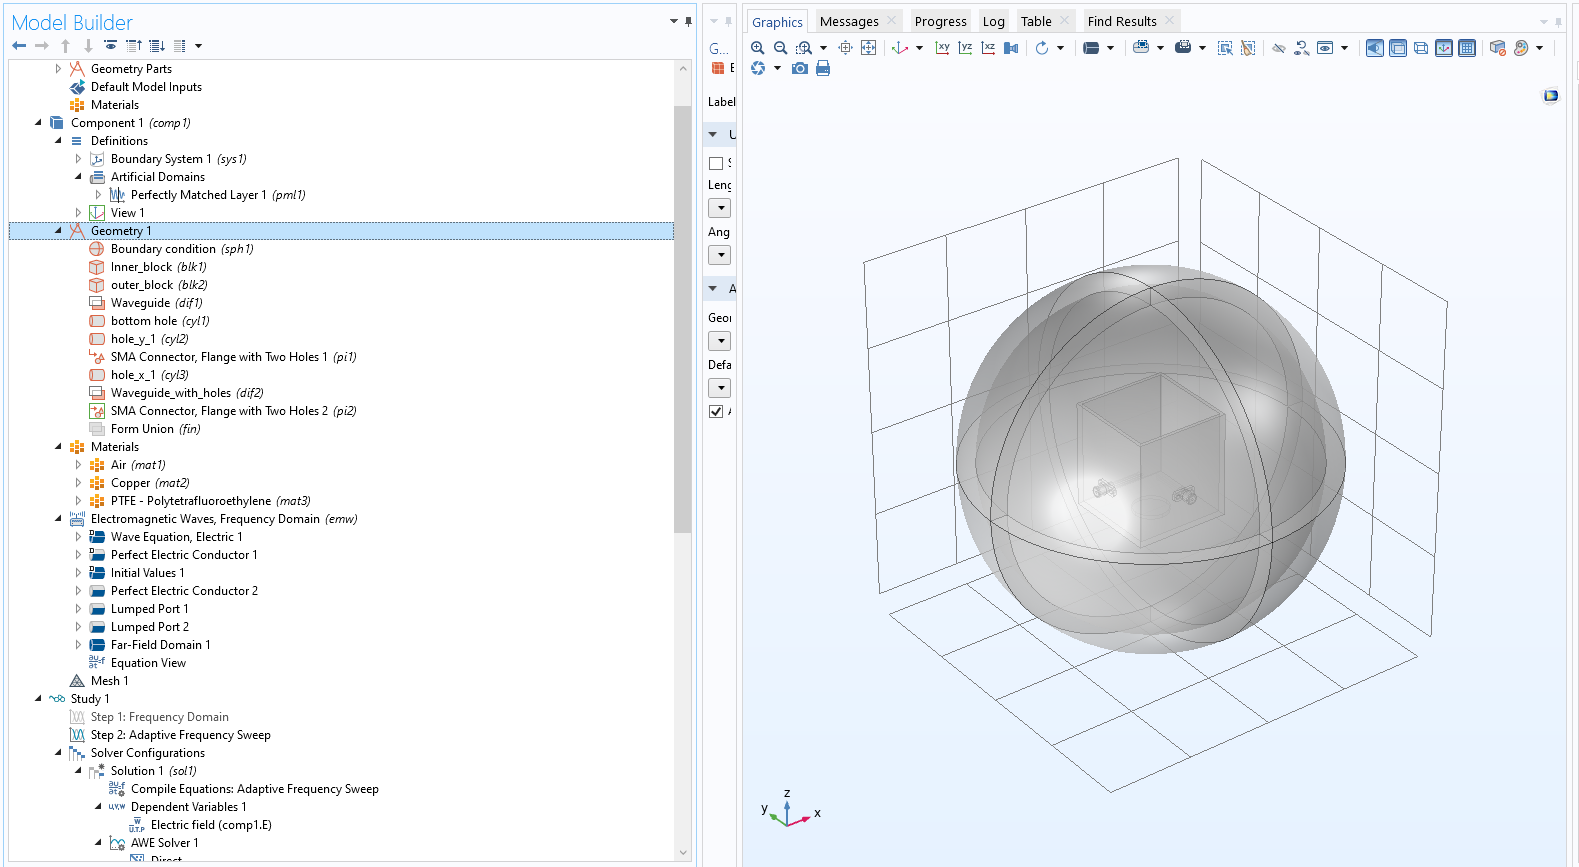The height and width of the screenshot is (867, 1579).
Task: Open the Length unit dropdown
Action: 720,208
